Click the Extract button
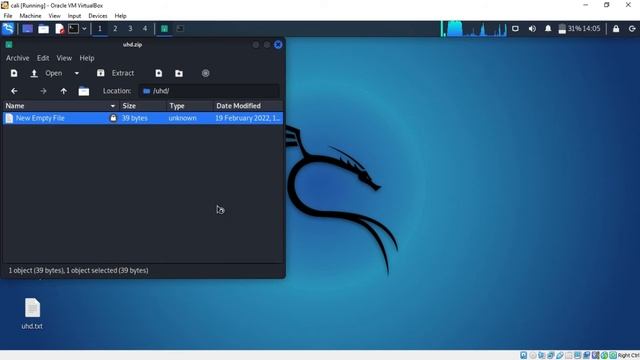Image resolution: width=640 pixels, height=360 pixels. point(116,73)
